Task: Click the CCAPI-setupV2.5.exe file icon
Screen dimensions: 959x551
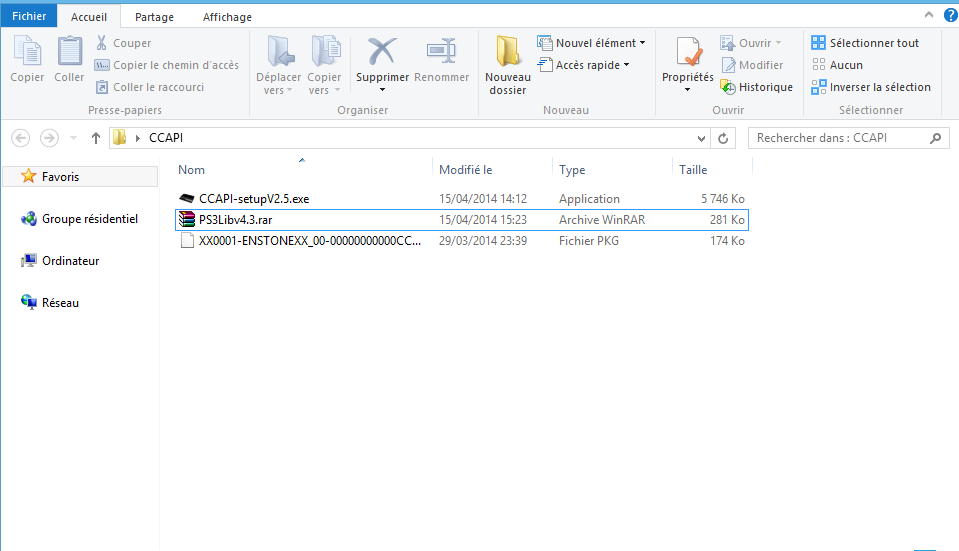Action: click(187, 199)
